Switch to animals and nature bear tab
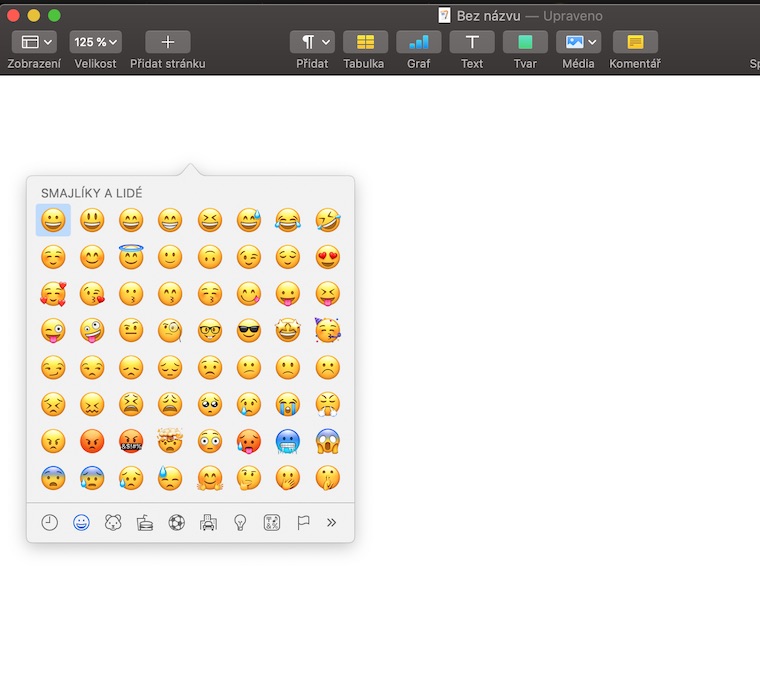The image size is (760, 696). click(113, 522)
